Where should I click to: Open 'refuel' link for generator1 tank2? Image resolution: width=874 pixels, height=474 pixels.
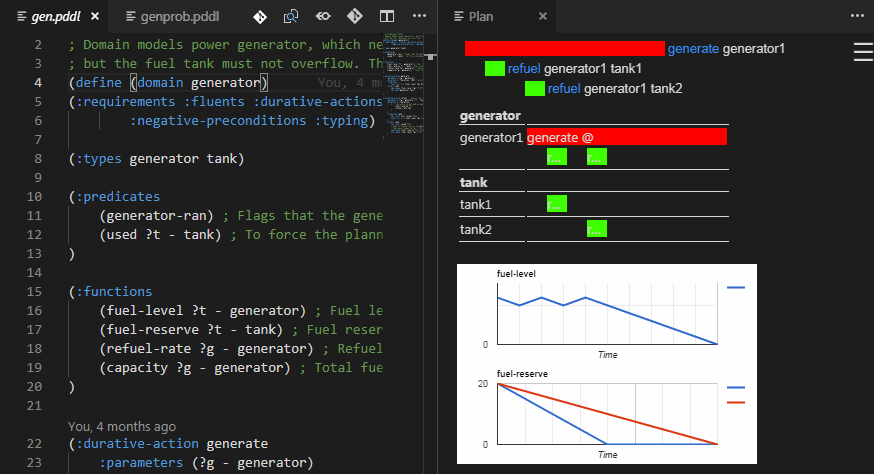(564, 89)
